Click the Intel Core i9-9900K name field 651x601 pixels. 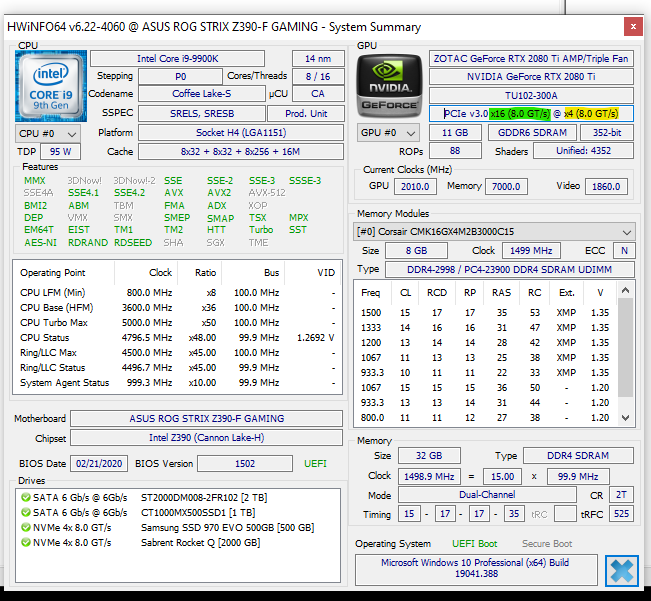177,59
